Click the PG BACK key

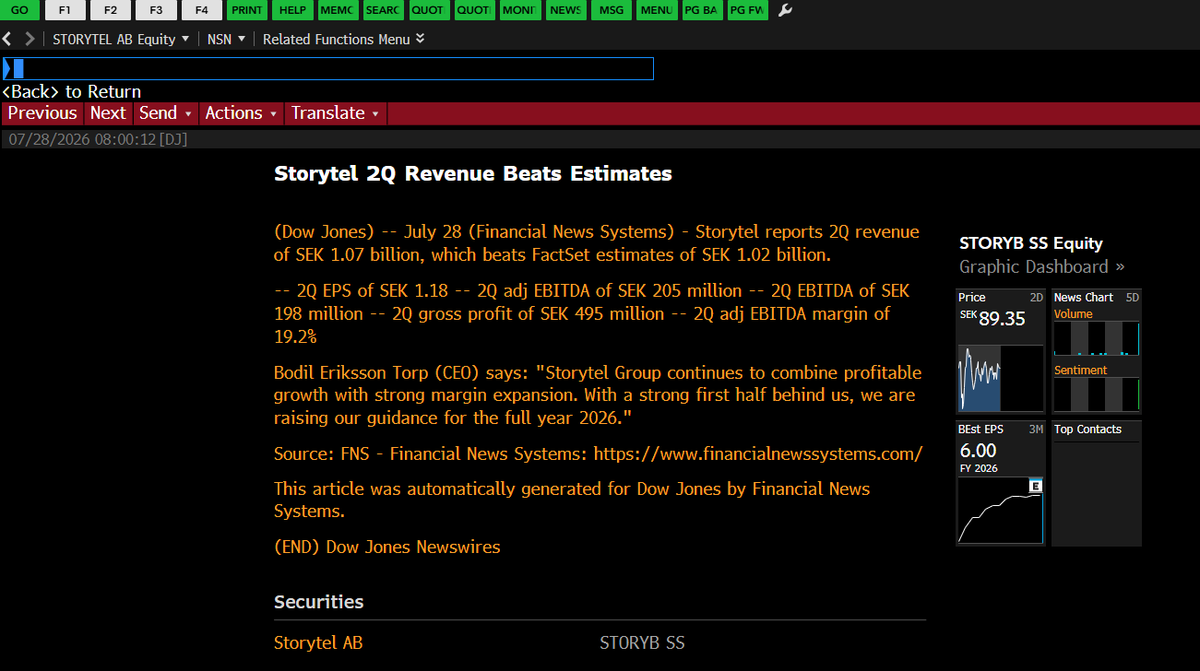[x=701, y=10]
